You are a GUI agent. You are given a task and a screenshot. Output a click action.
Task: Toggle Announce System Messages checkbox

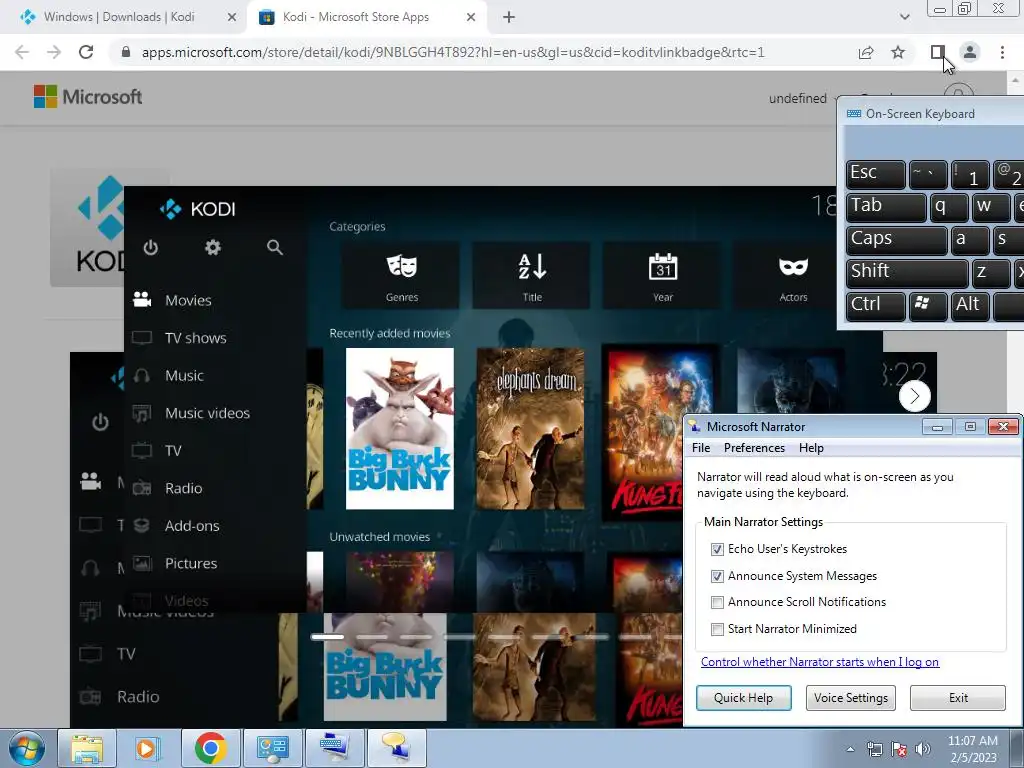(x=717, y=576)
